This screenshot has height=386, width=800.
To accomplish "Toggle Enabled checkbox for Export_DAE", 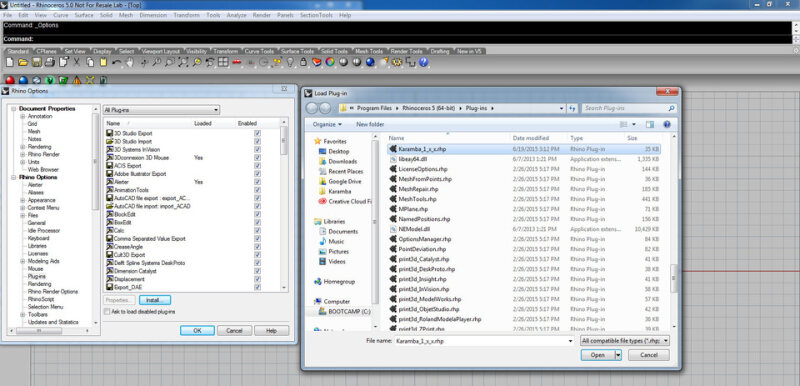I will pyautogui.click(x=257, y=287).
